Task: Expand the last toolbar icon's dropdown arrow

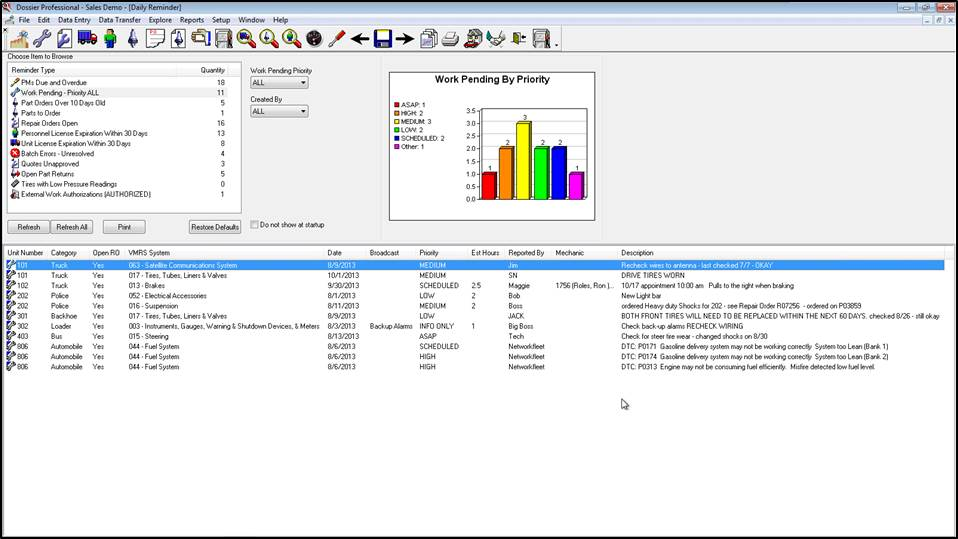Action: [x=556, y=44]
